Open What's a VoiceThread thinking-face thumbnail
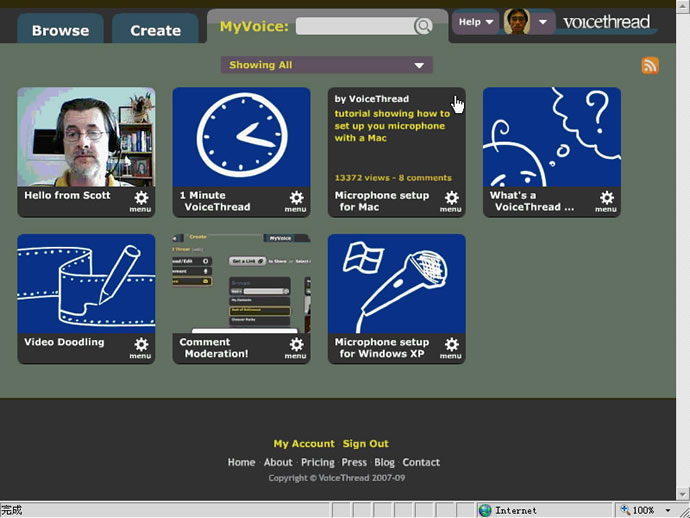Viewport: 690px width, 518px height. tap(552, 137)
